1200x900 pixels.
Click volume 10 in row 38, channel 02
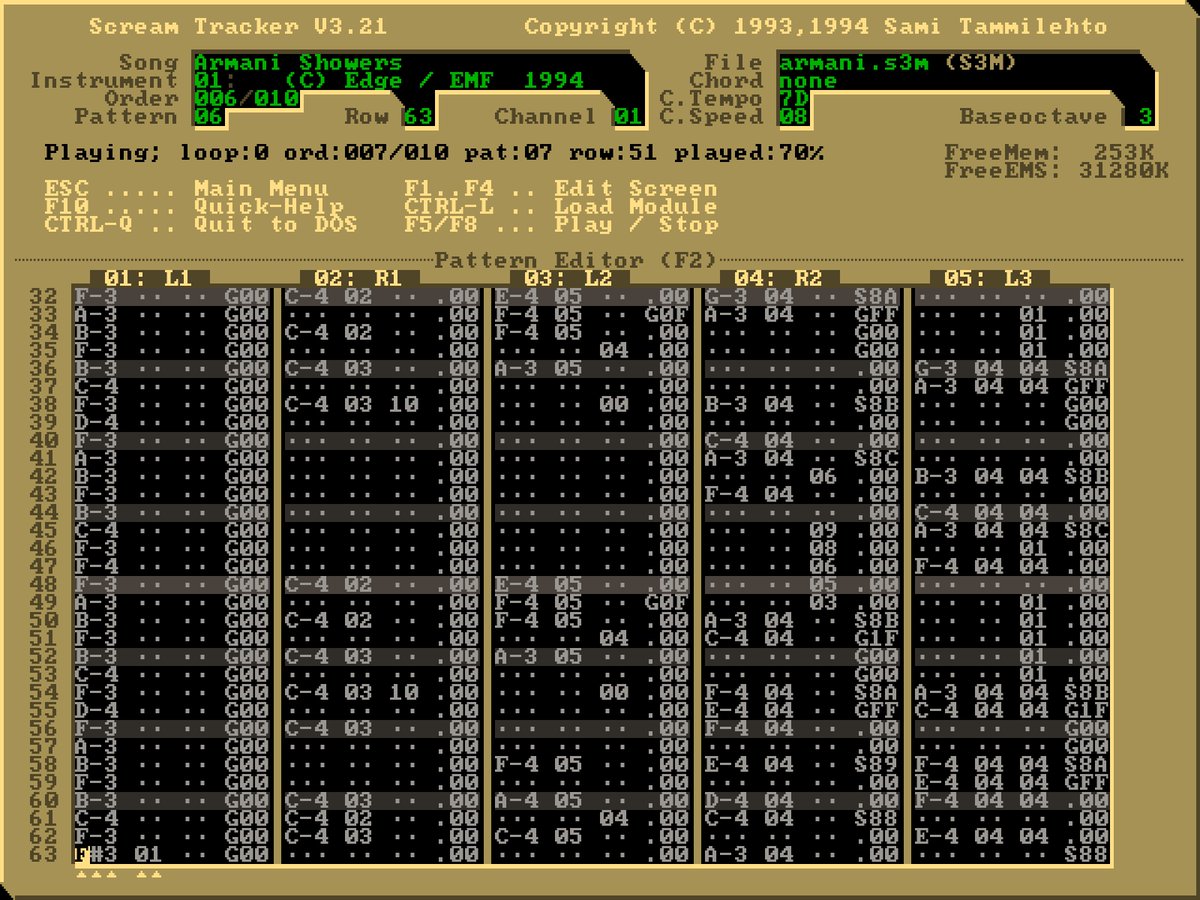403,404
